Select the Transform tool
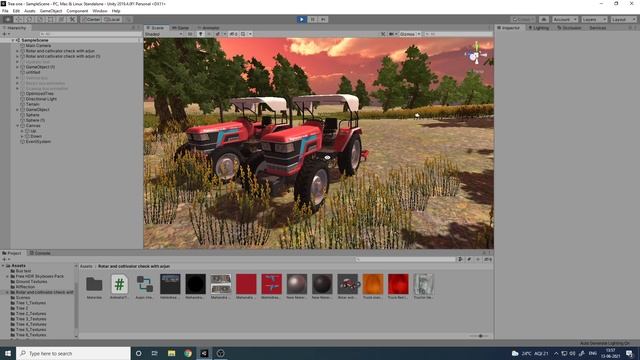The image size is (640, 360). pyautogui.click(x=61, y=19)
